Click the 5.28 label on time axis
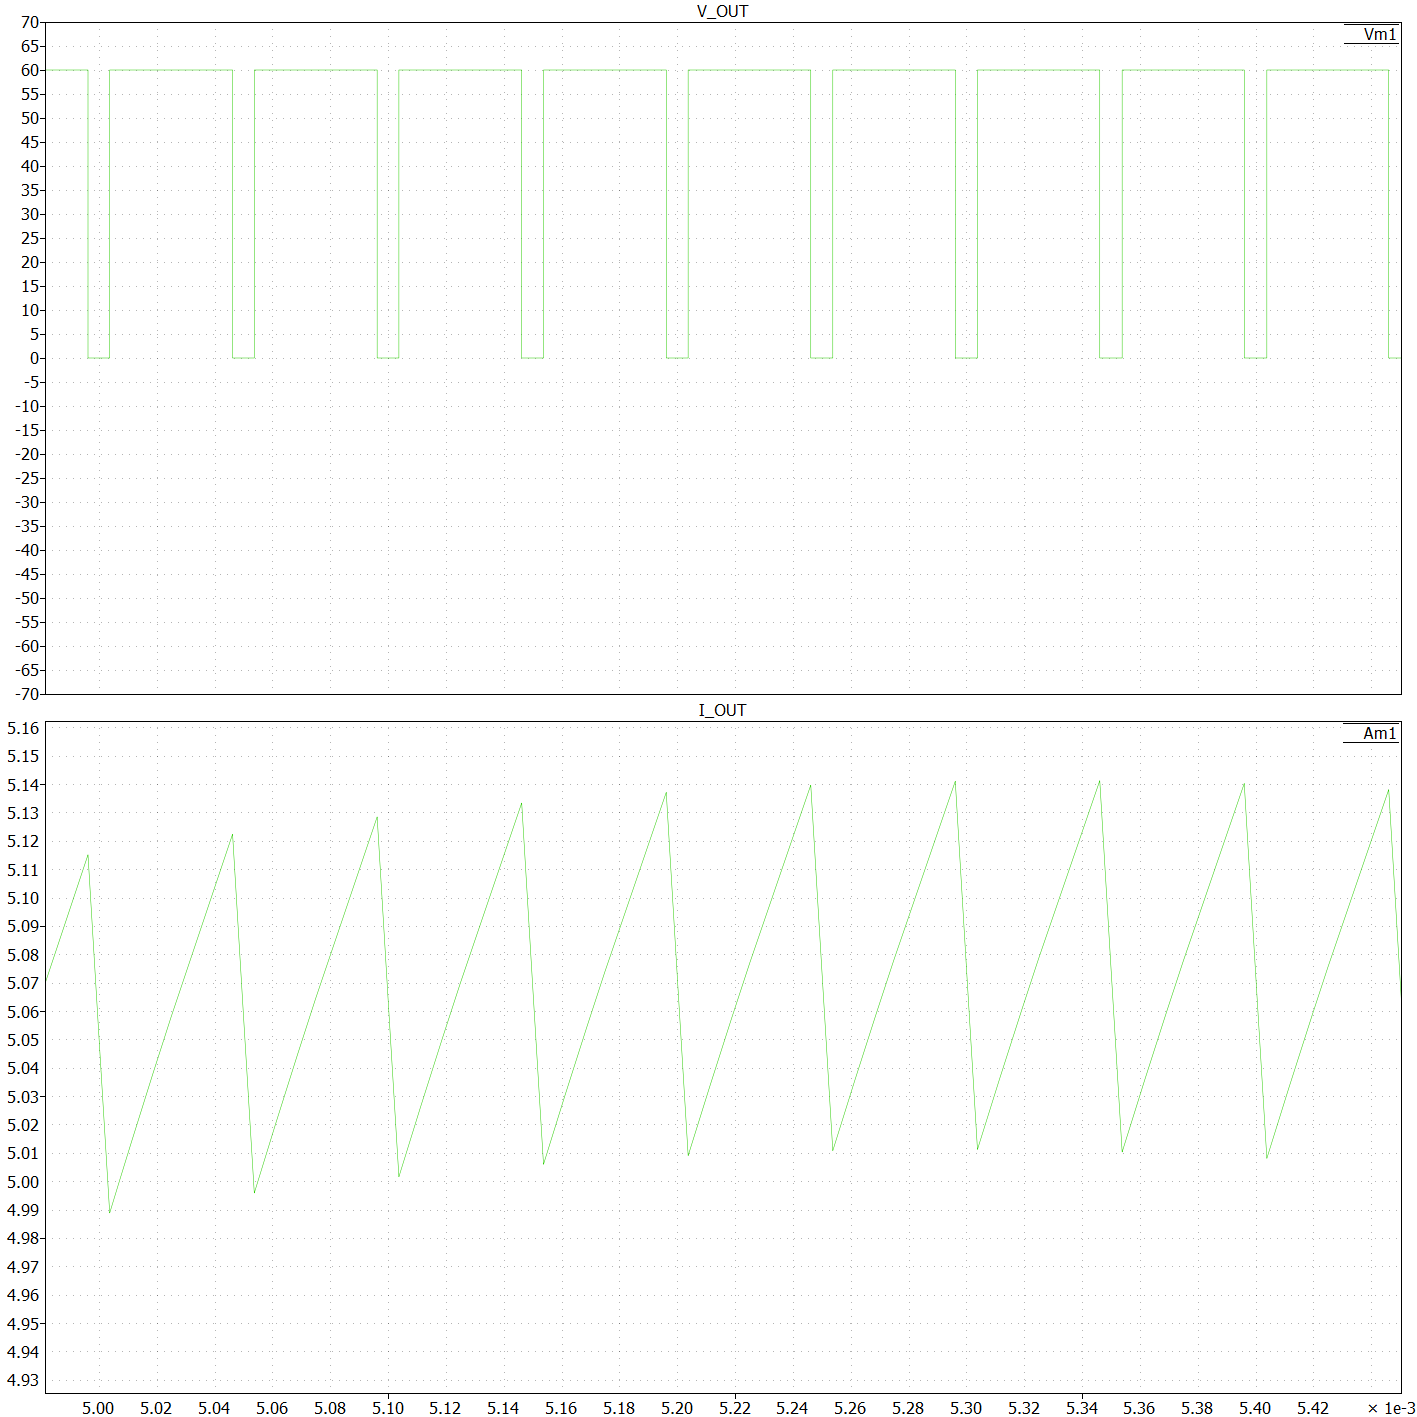The height and width of the screenshot is (1417, 1417). [908, 1408]
